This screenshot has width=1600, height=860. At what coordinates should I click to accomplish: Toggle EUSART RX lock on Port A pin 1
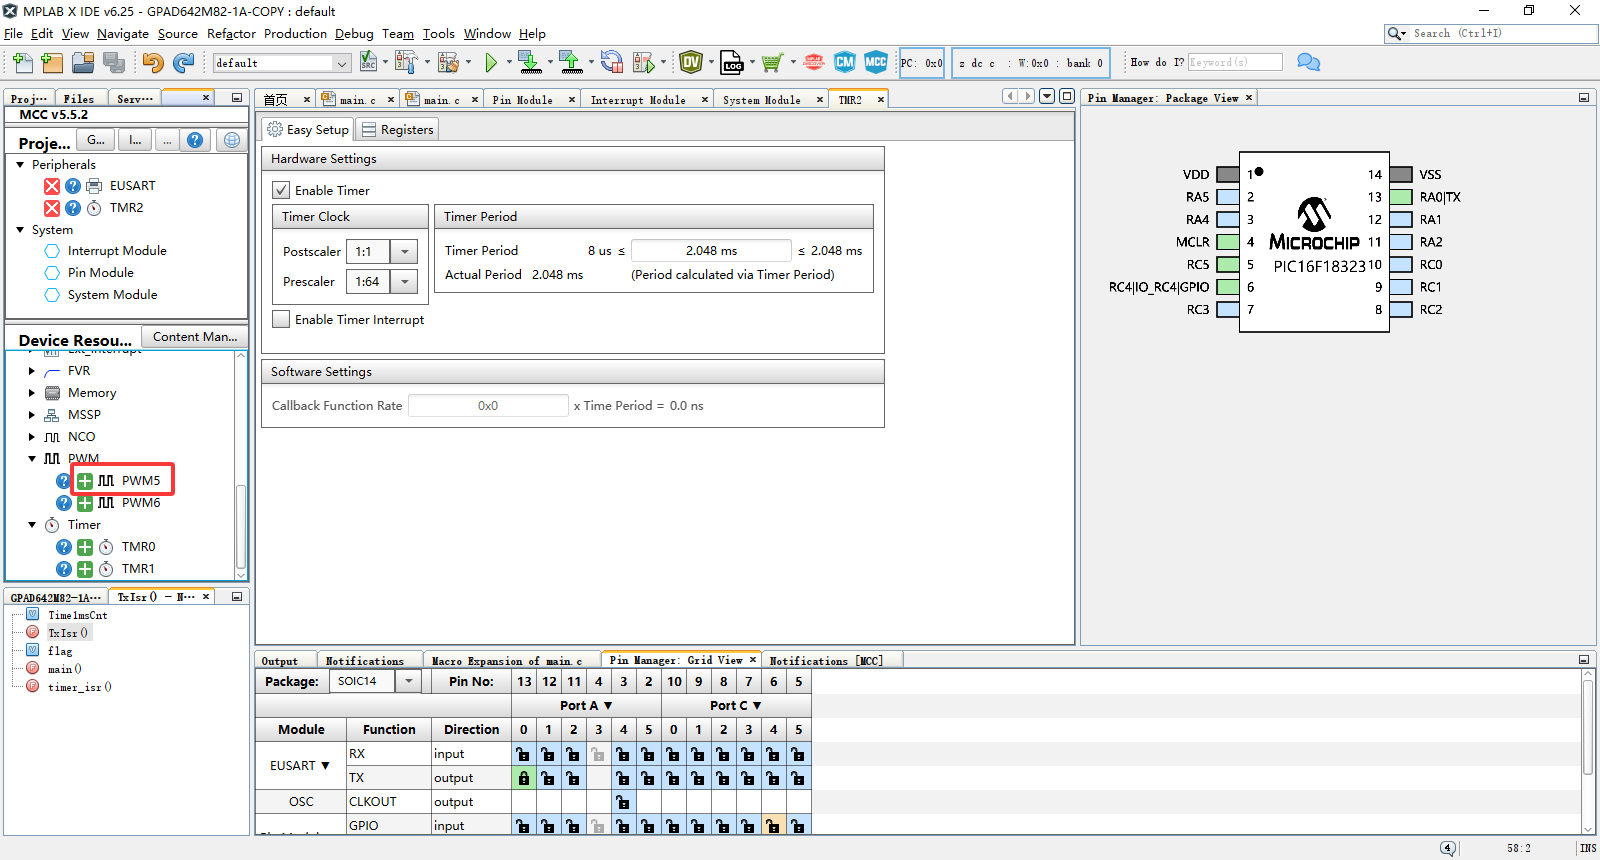pyautogui.click(x=548, y=754)
